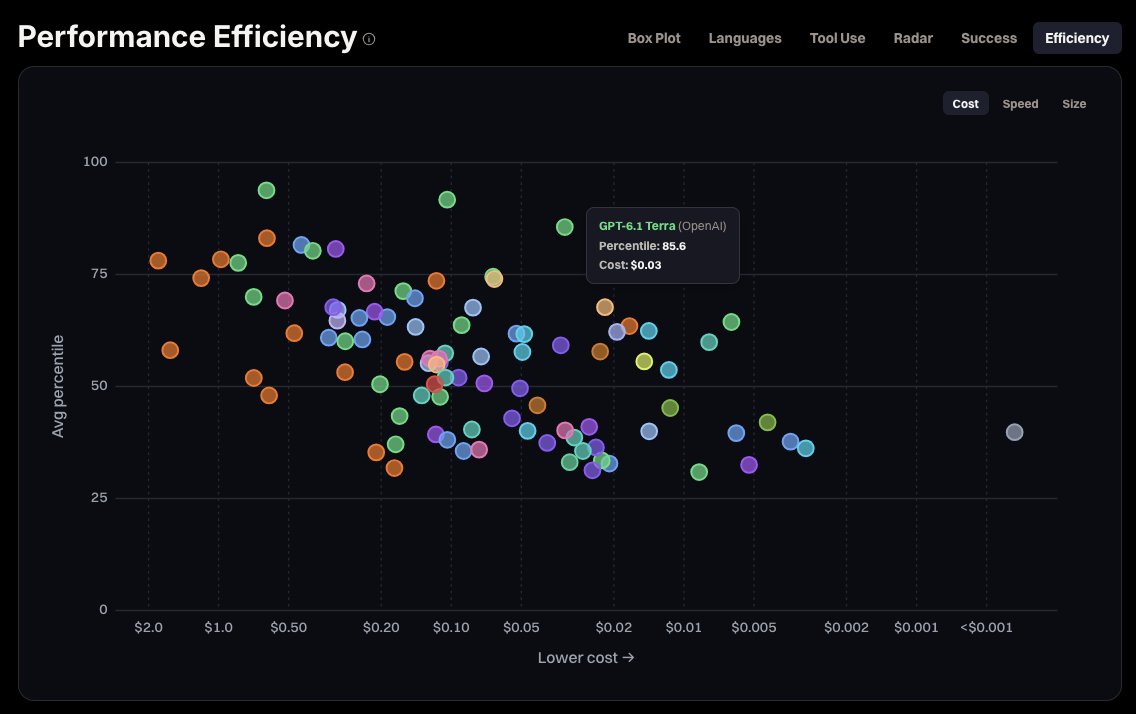Image resolution: width=1136 pixels, height=714 pixels.
Task: Toggle the chart metric to Cost
Action: (x=965, y=104)
